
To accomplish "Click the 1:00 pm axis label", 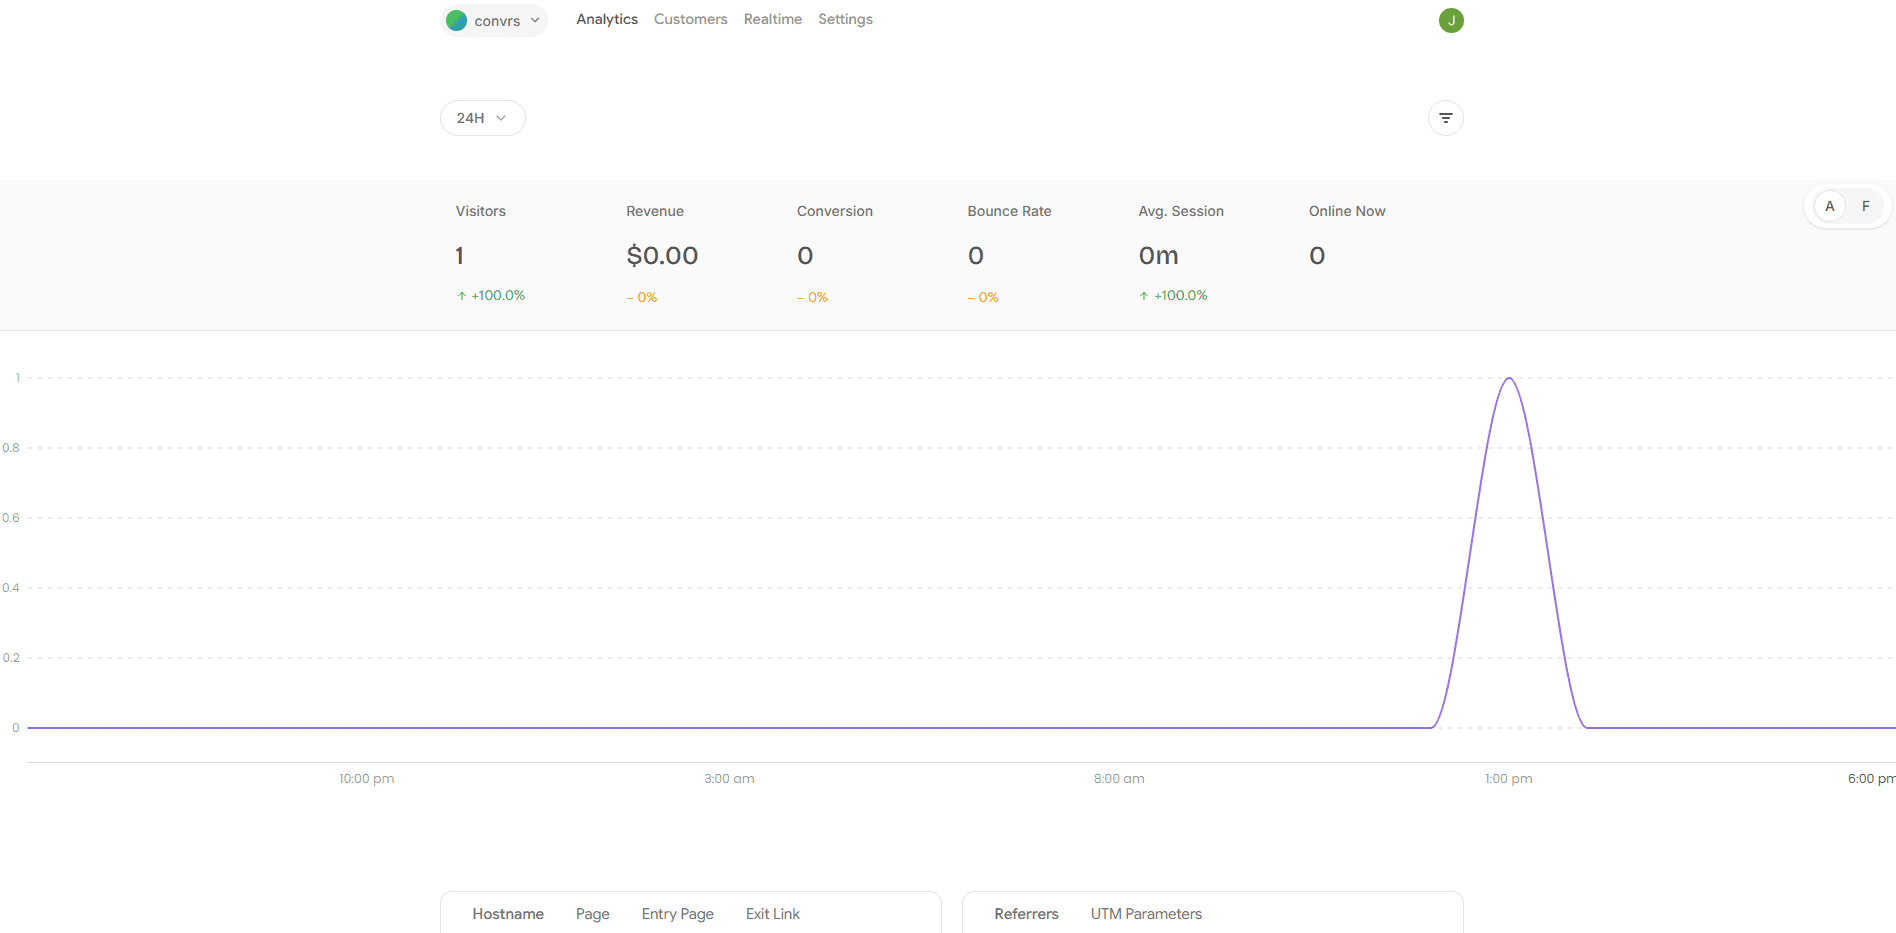I will (1508, 778).
